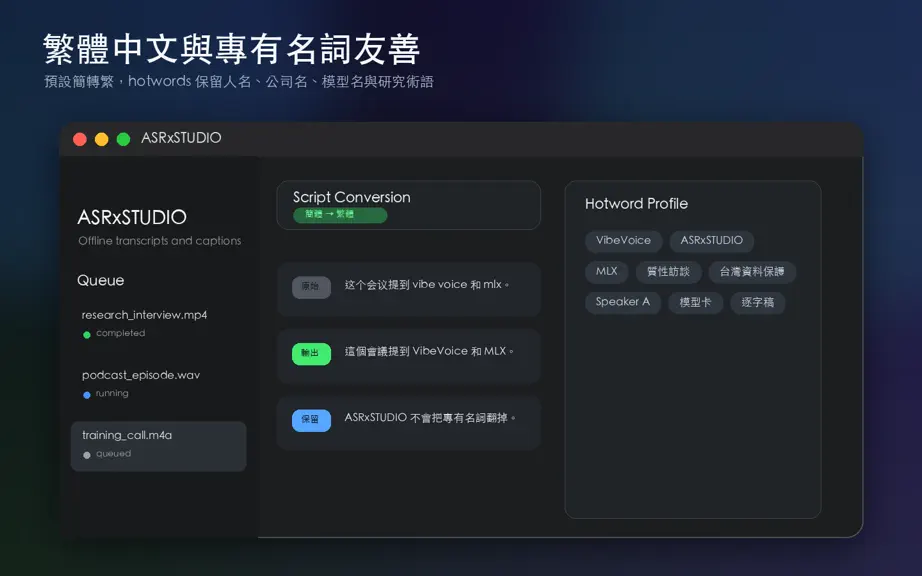Viewport: 922px width, 576px height.
Task: Open the training_call.m4a queue item
Action: pyautogui.click(x=158, y=446)
